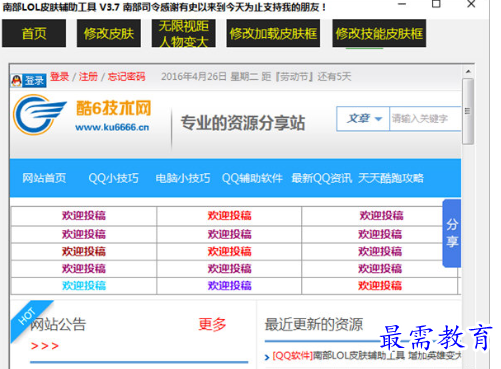501x369 pixels.
Task: Click the scrollbar up arrow
Action: click(468, 71)
